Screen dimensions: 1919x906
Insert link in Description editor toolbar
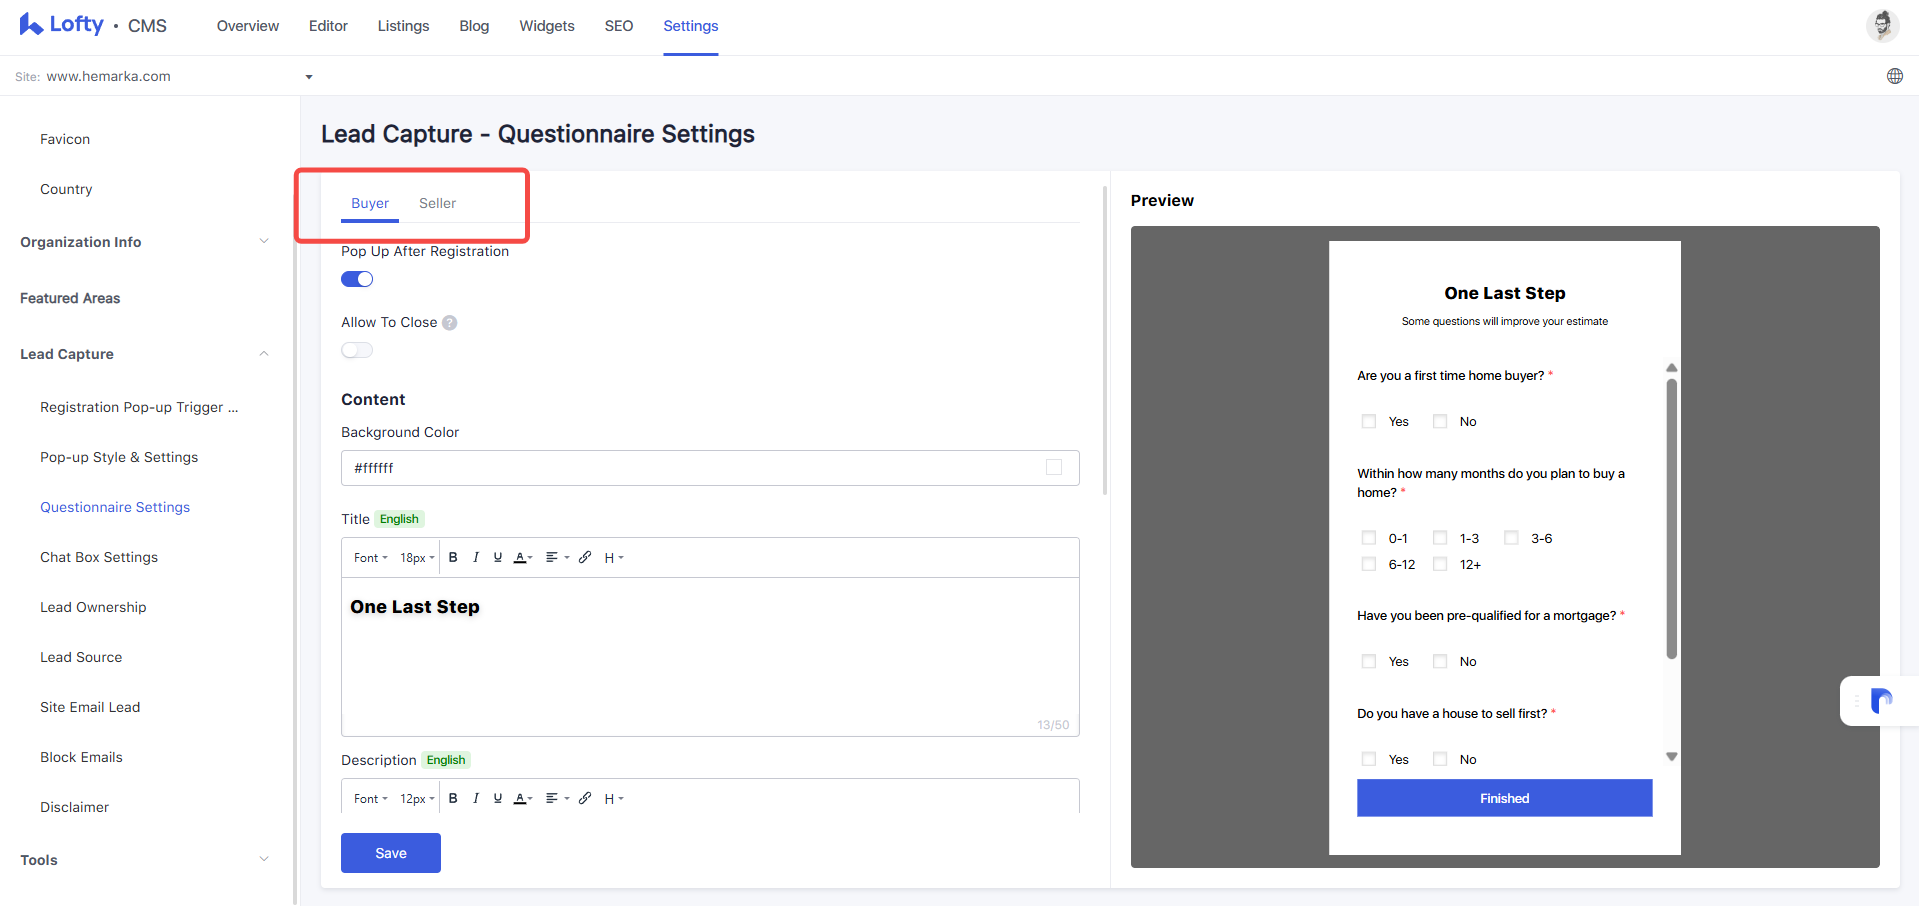point(585,799)
